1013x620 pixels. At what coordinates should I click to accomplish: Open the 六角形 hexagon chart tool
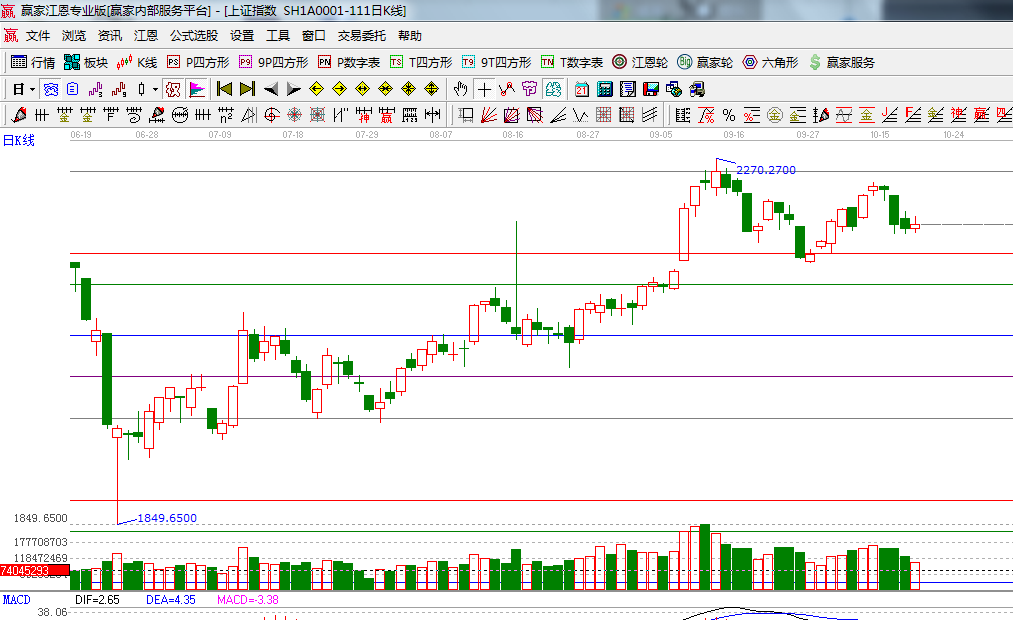770,62
